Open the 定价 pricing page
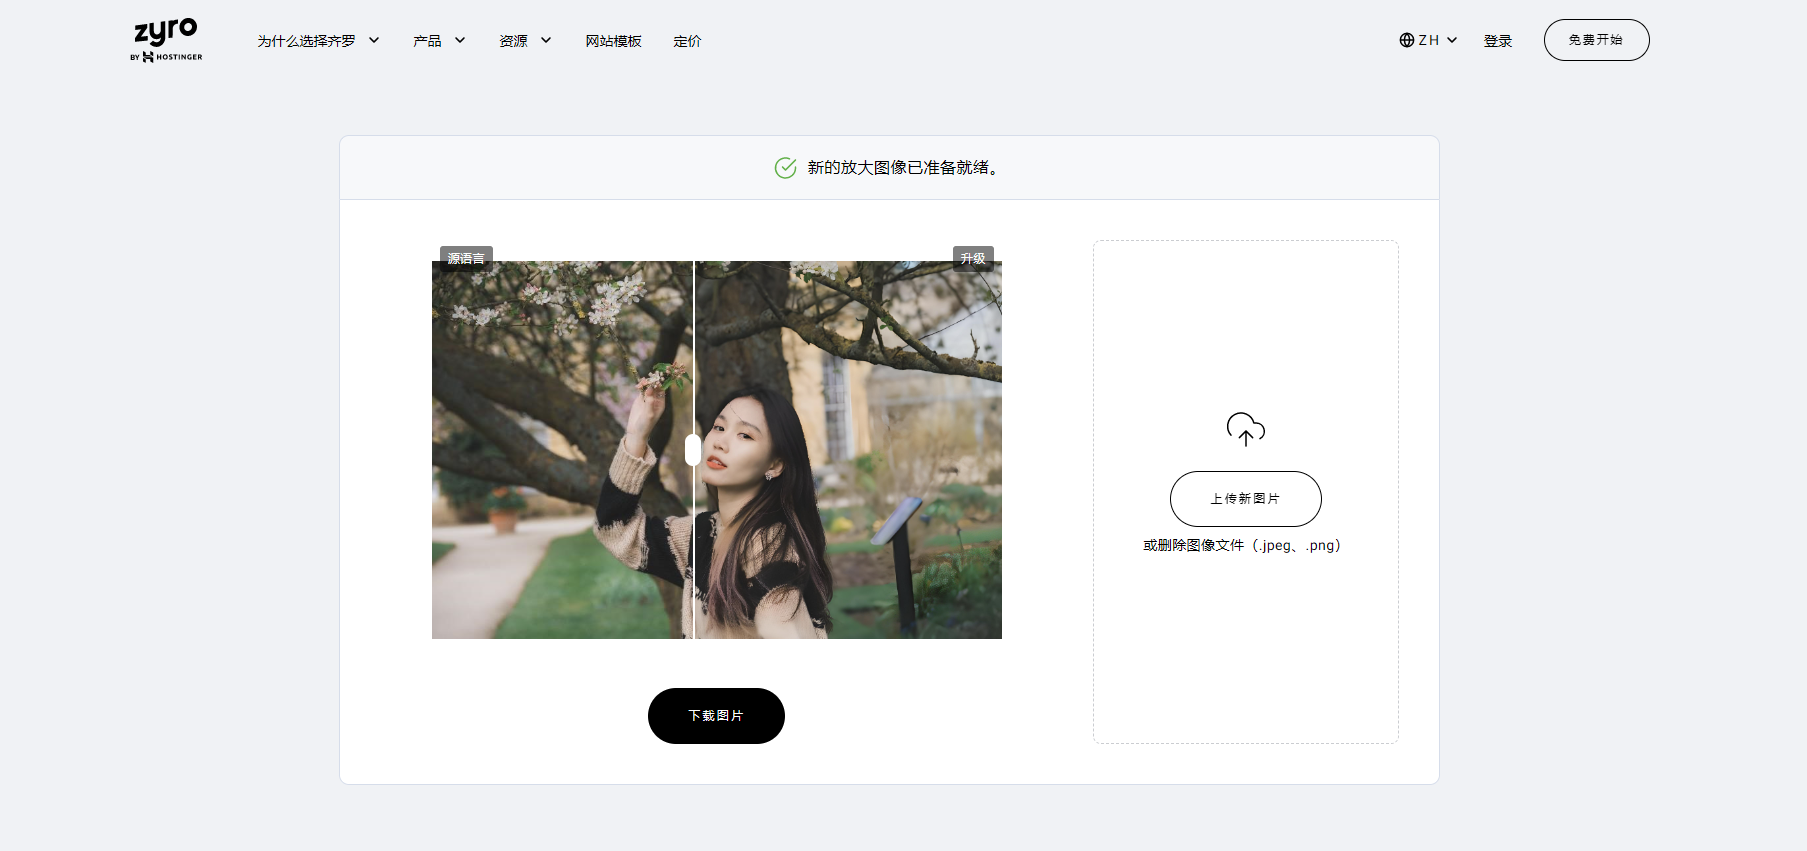Screen dimensions: 1807x851 click(x=687, y=41)
